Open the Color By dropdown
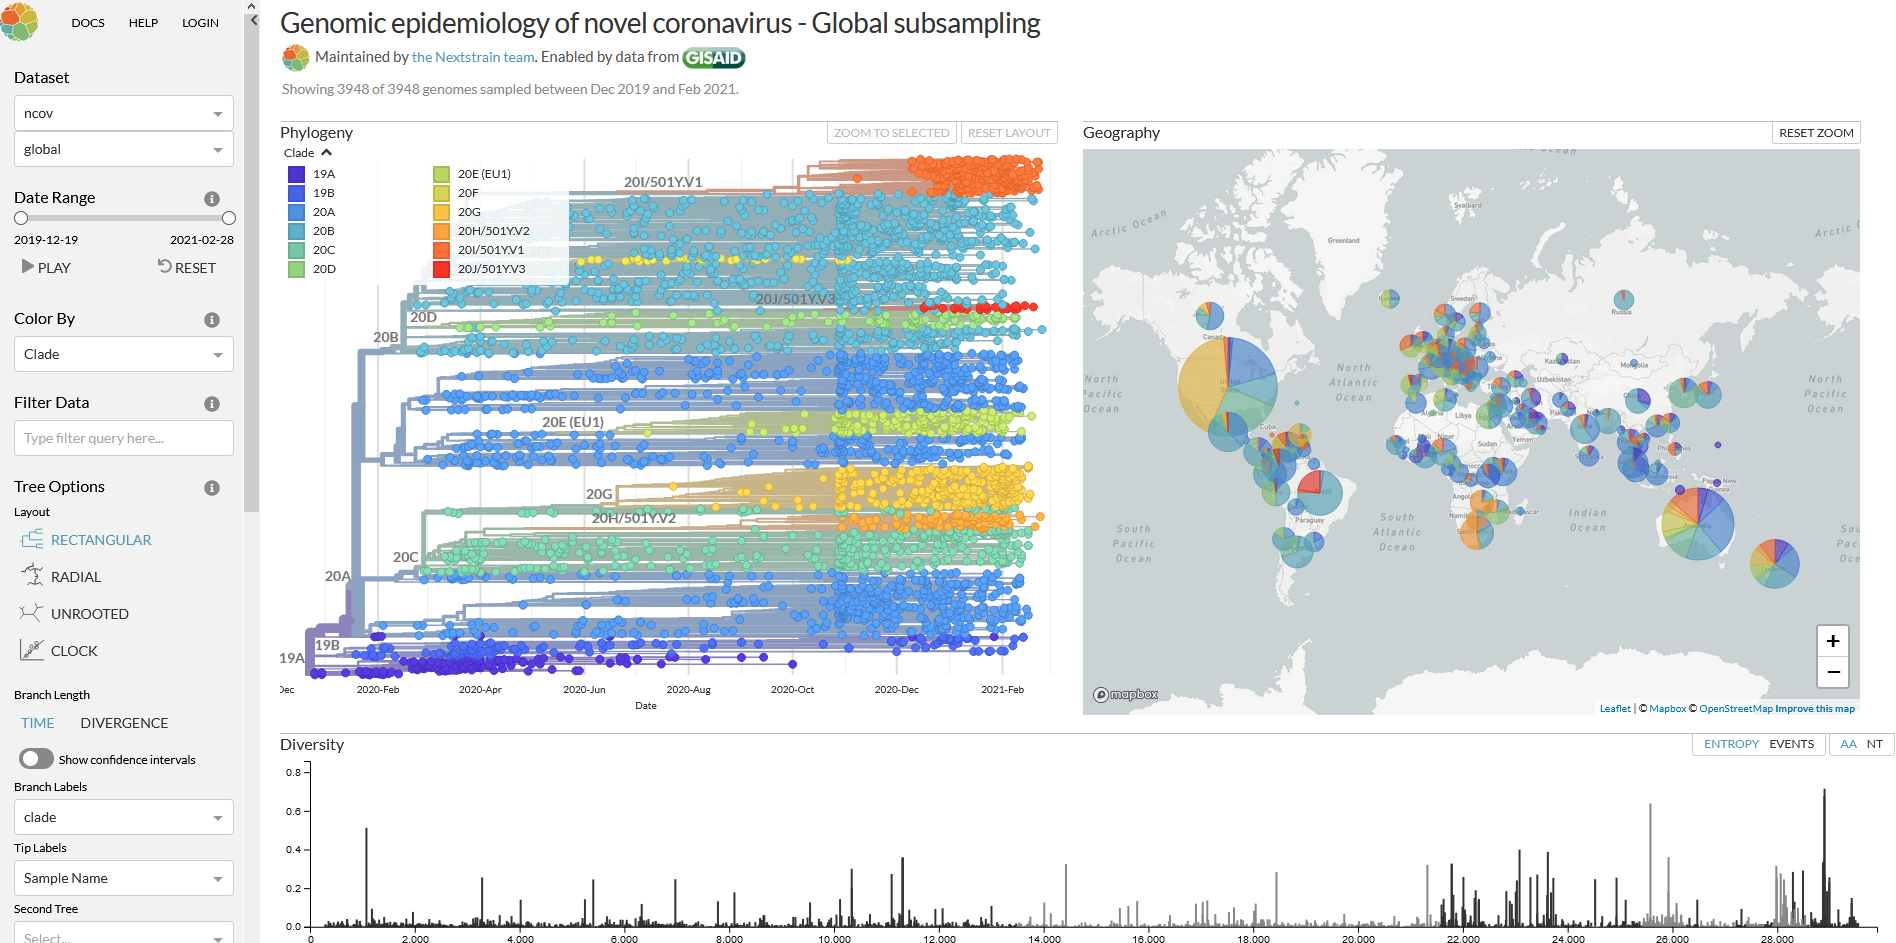Viewport: 1896px width, 943px height. point(123,354)
